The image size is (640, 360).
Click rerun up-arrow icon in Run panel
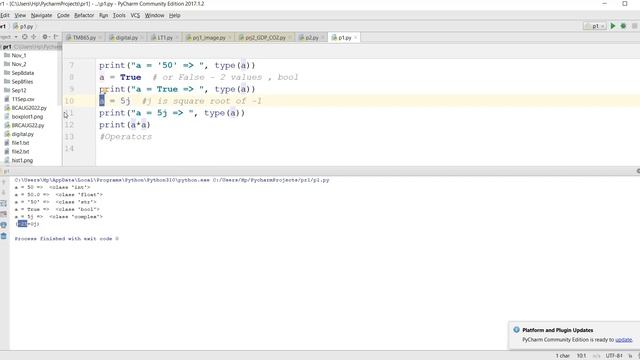click(x=4, y=182)
